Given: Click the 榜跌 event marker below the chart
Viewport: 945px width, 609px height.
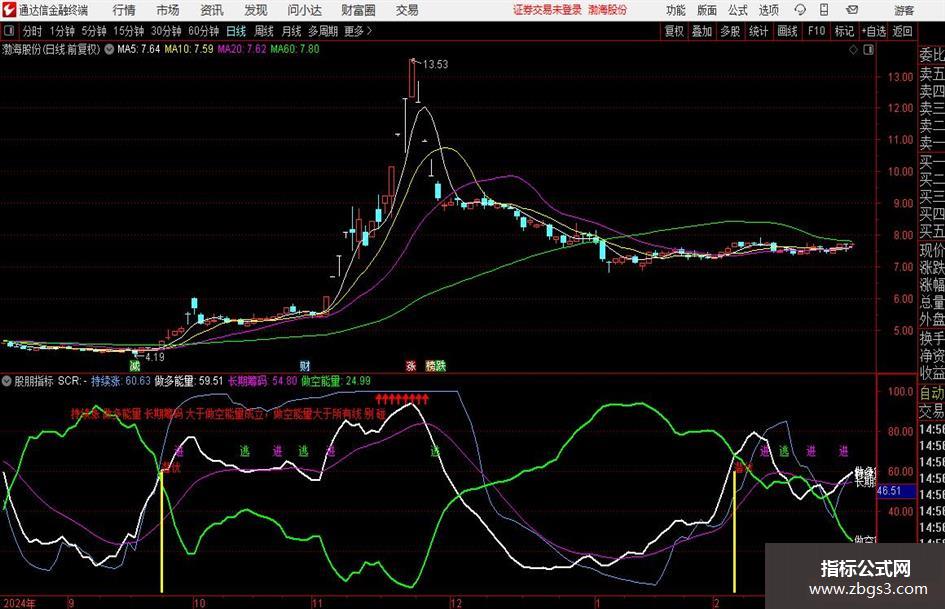Looking at the screenshot, I should click(x=436, y=366).
